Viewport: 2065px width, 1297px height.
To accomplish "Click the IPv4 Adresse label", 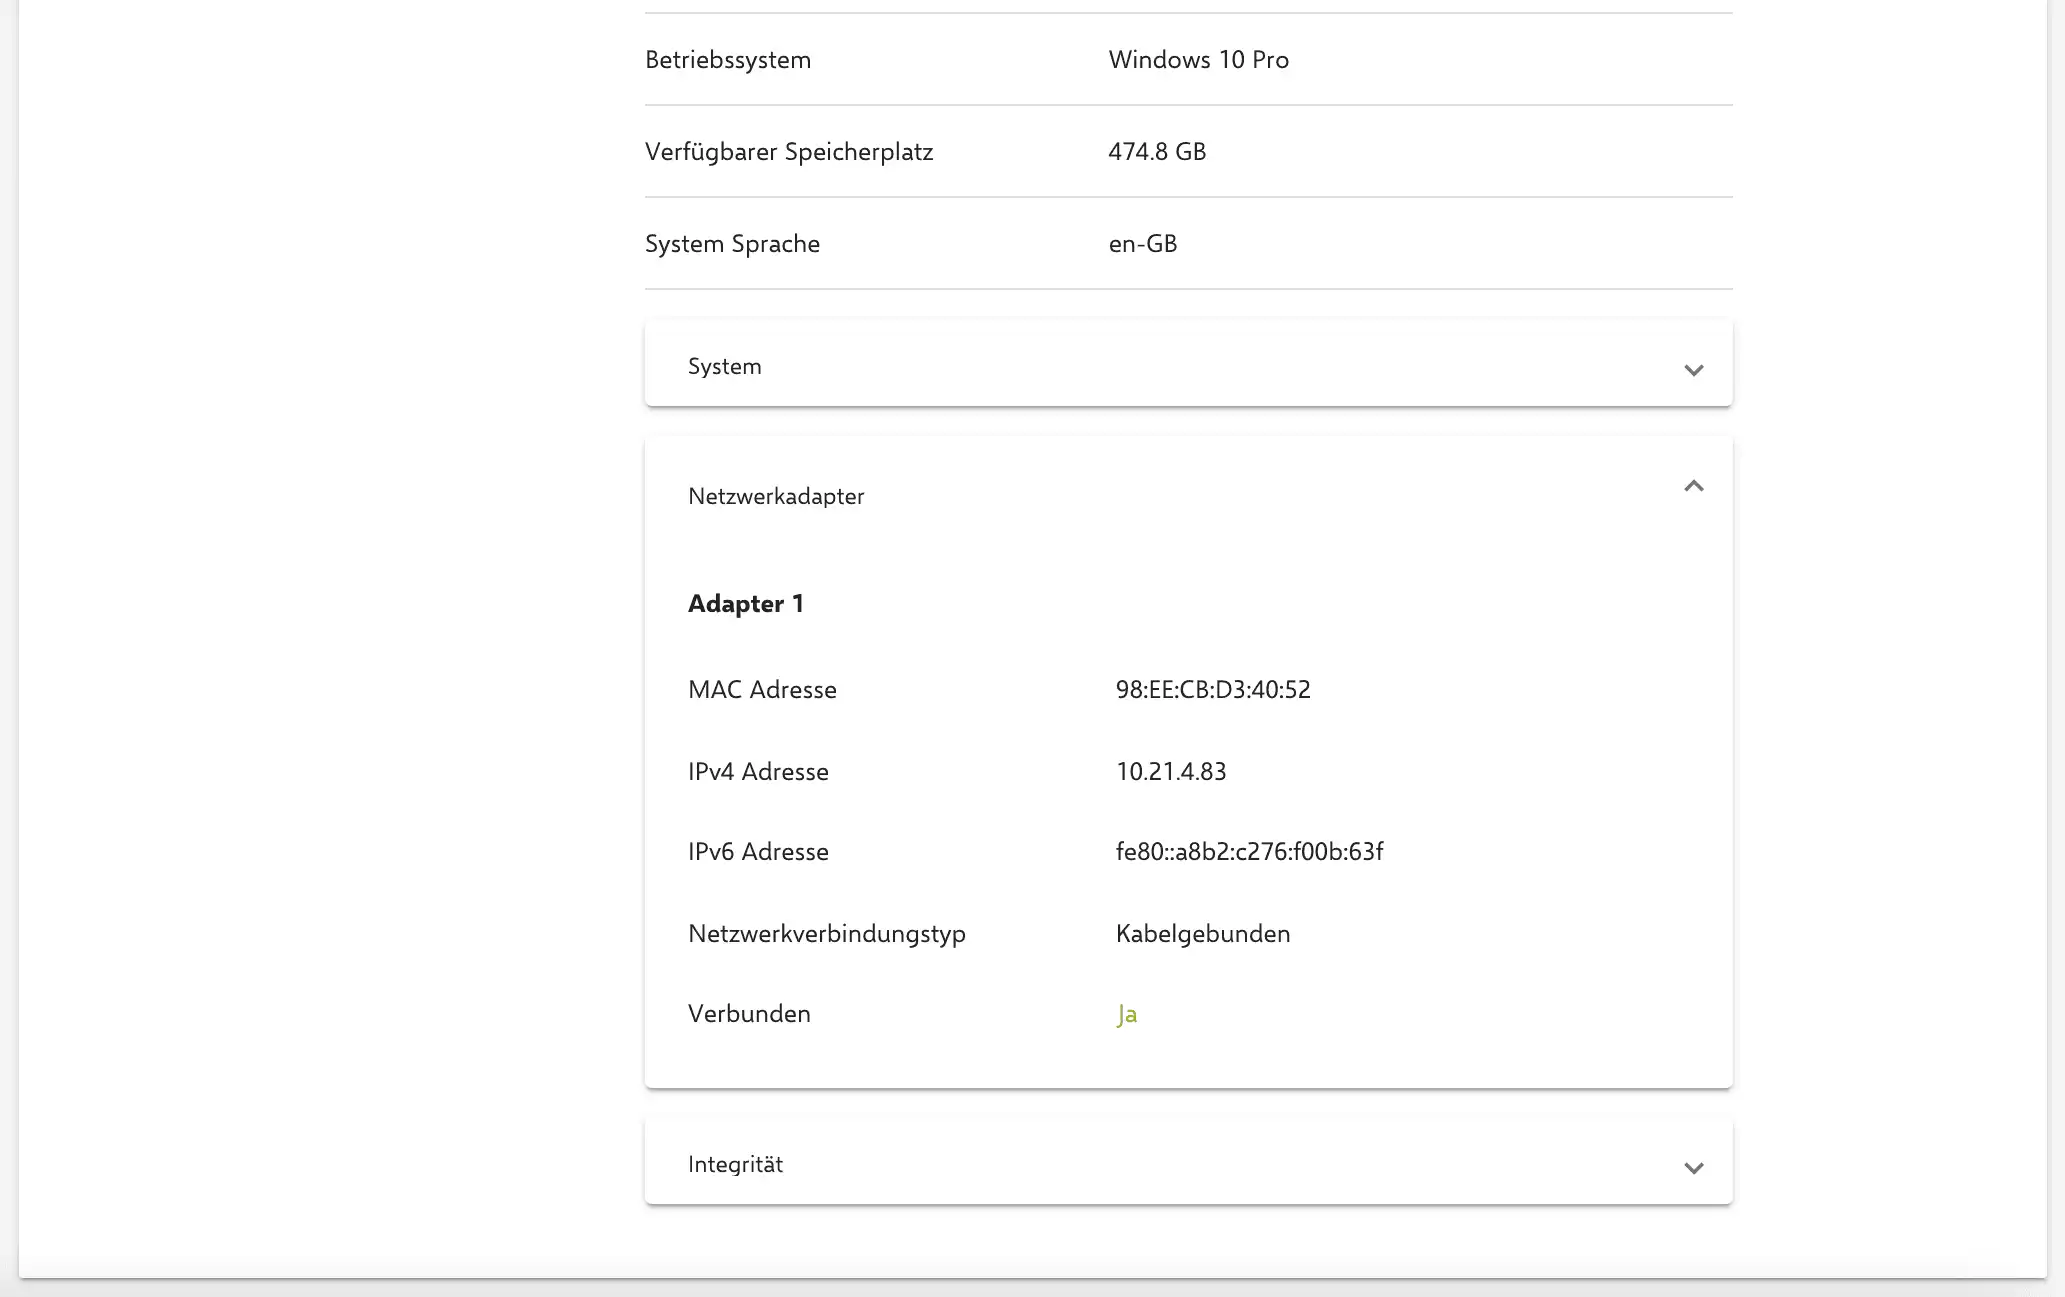I will (x=758, y=771).
